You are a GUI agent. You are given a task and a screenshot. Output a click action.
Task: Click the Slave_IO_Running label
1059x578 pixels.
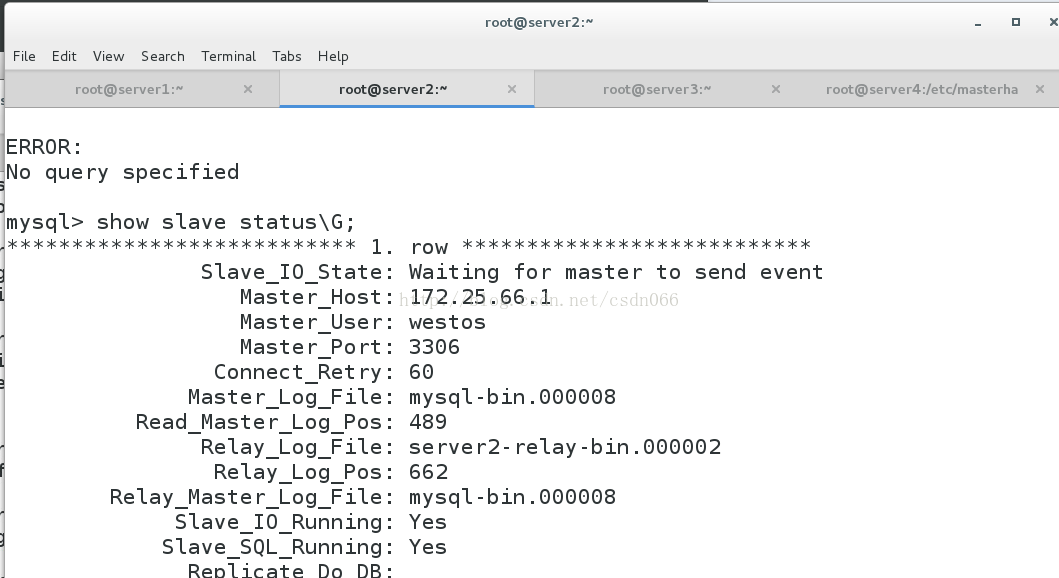(284, 522)
